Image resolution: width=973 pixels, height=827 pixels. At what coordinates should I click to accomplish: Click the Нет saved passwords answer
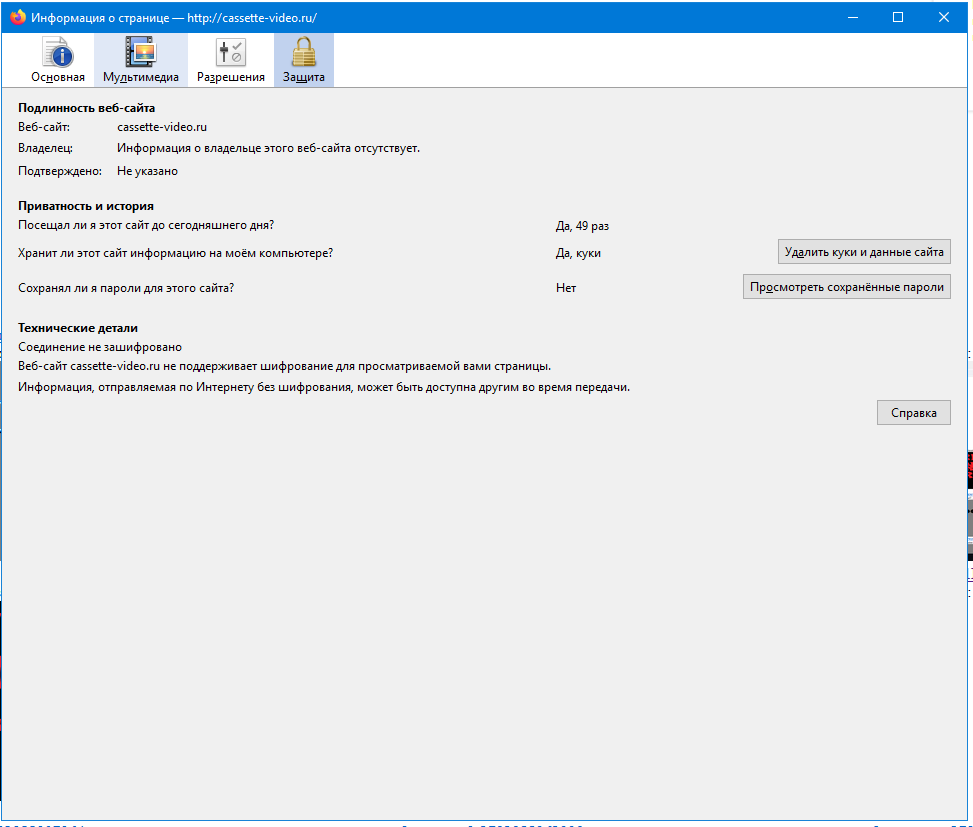coord(566,288)
